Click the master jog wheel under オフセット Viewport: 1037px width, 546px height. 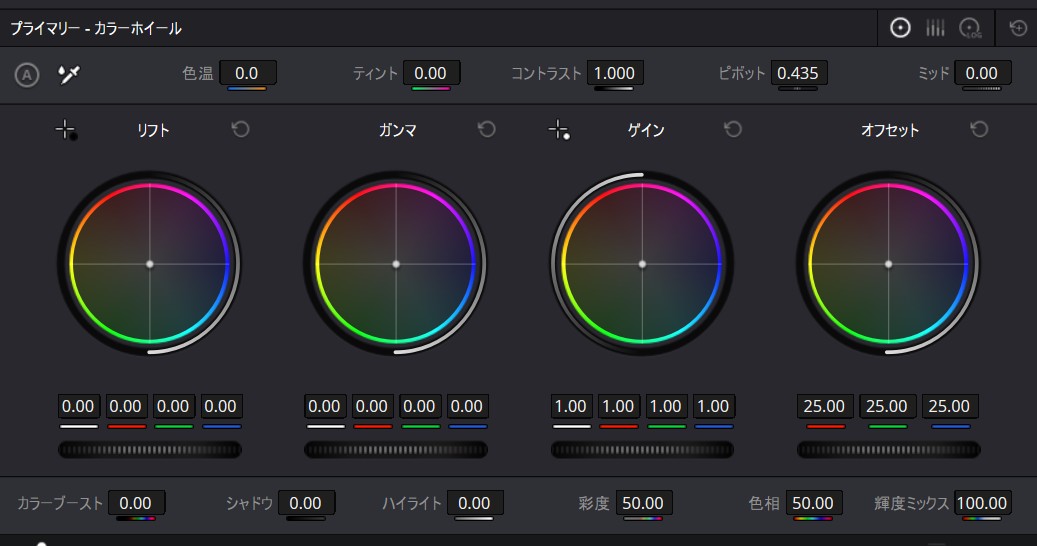pyautogui.click(x=888, y=450)
